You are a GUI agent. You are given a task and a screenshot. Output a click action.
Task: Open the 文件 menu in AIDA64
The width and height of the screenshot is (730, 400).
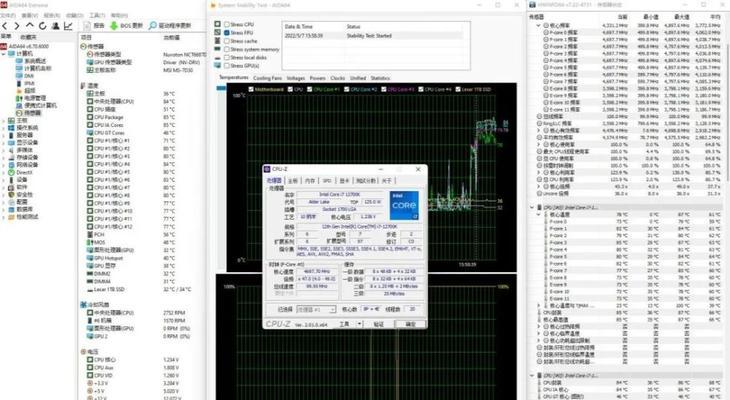tap(8, 15)
